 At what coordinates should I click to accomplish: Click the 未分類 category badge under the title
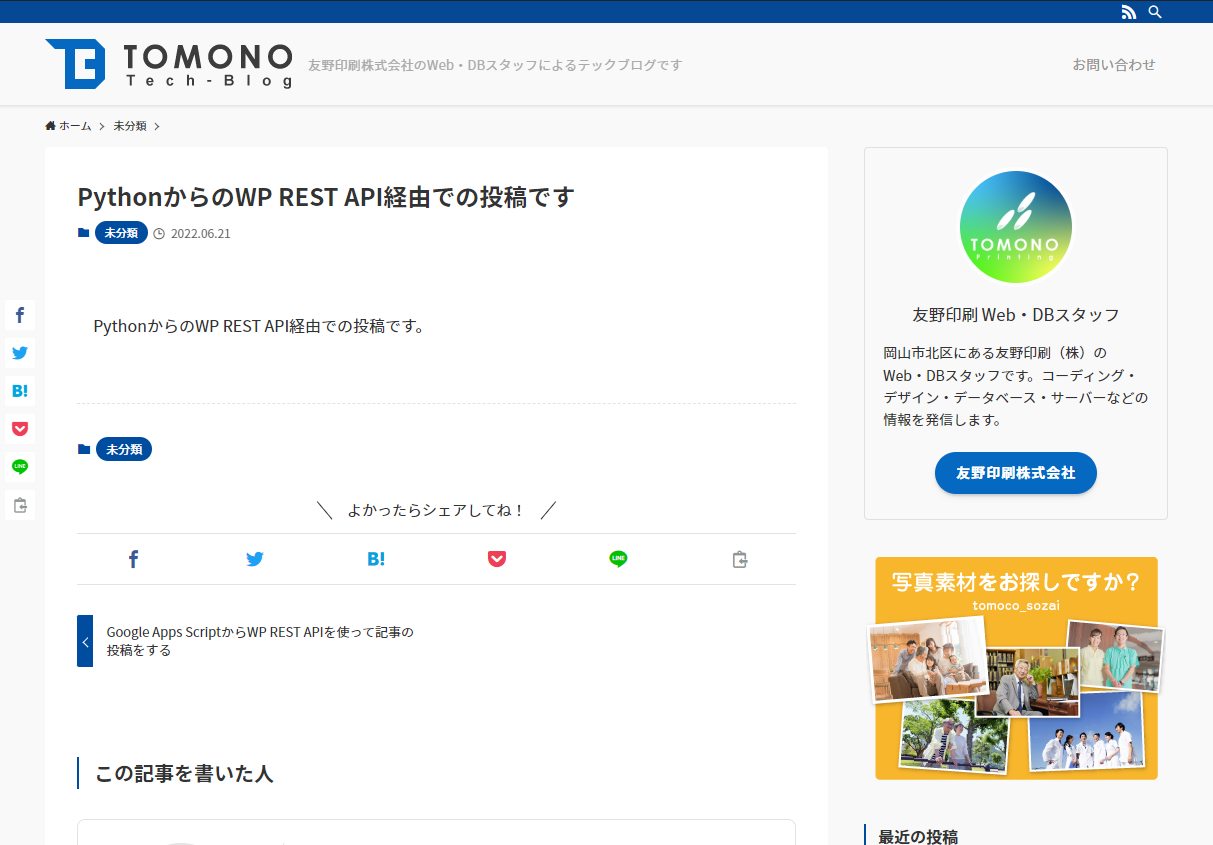tap(120, 232)
